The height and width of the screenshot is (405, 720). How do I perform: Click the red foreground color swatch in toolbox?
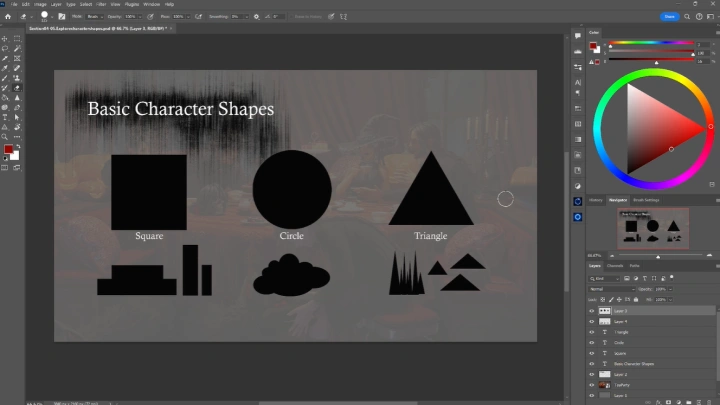[8, 149]
